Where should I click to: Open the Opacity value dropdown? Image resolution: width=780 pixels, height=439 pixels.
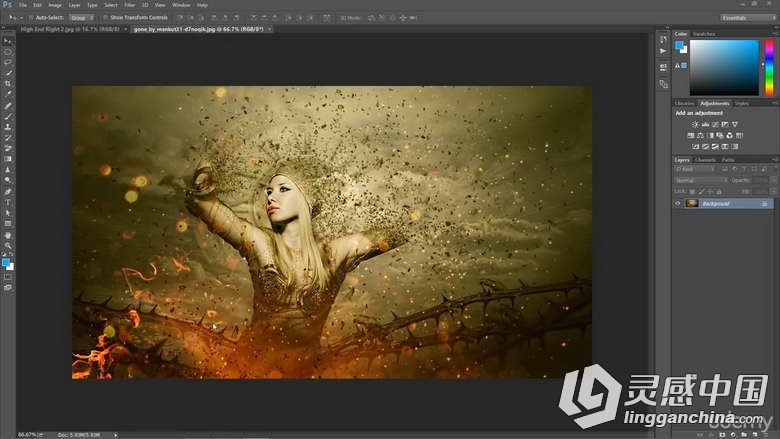(772, 180)
